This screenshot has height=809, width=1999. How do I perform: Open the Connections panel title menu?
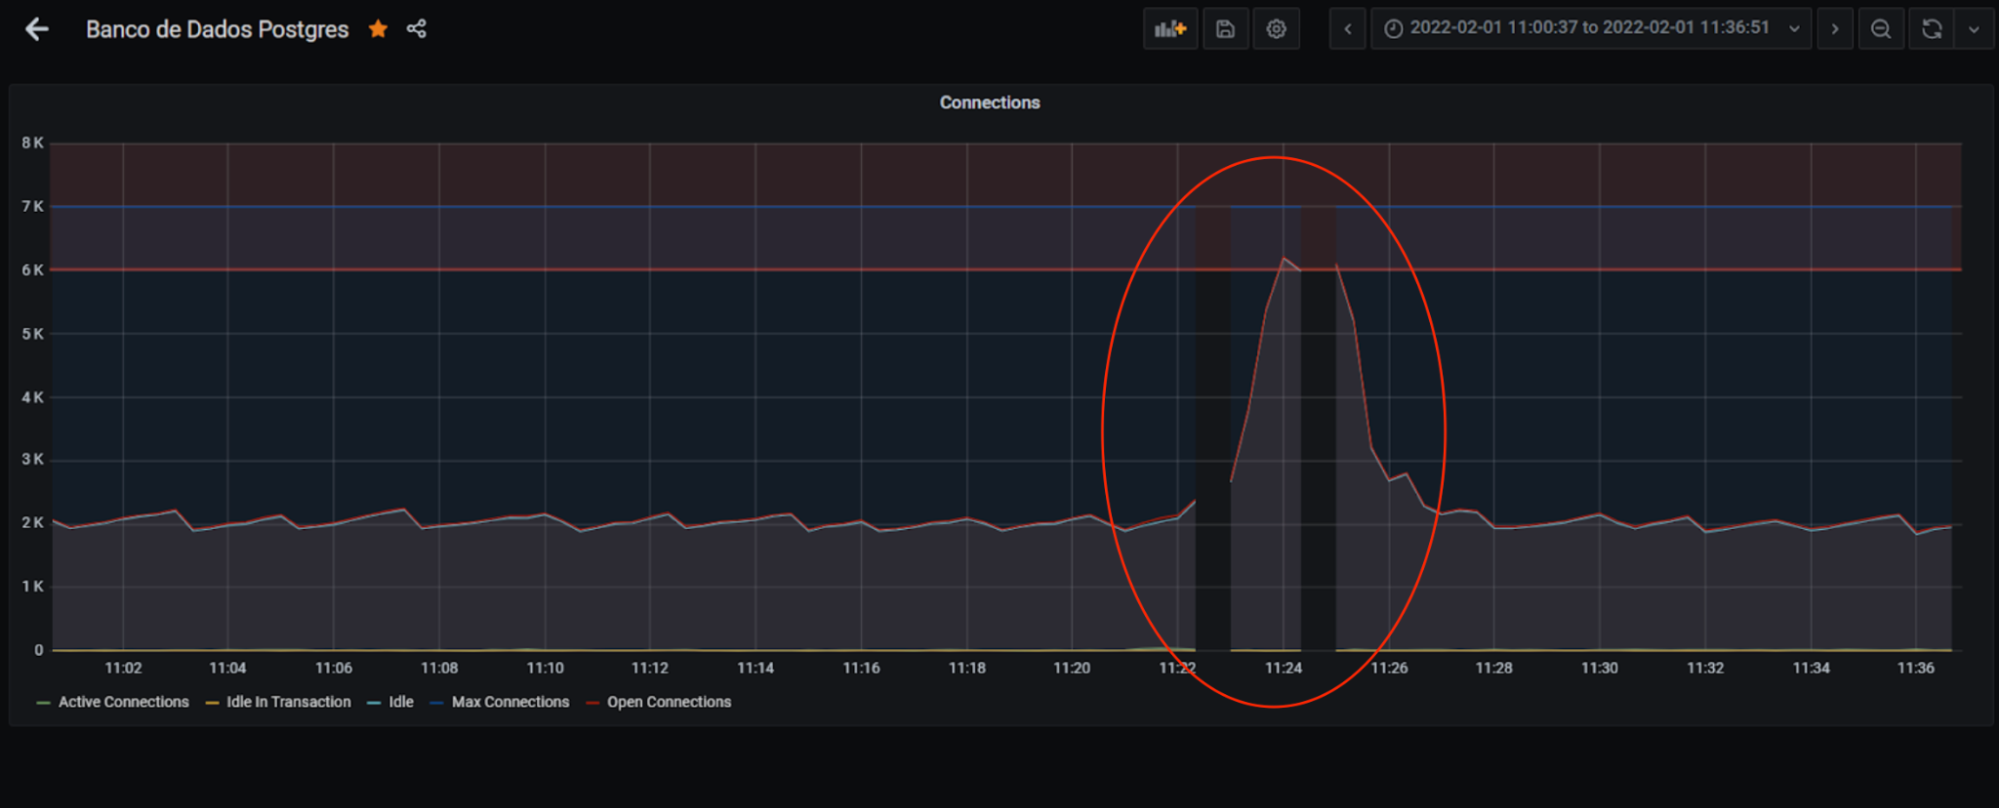[x=989, y=103]
